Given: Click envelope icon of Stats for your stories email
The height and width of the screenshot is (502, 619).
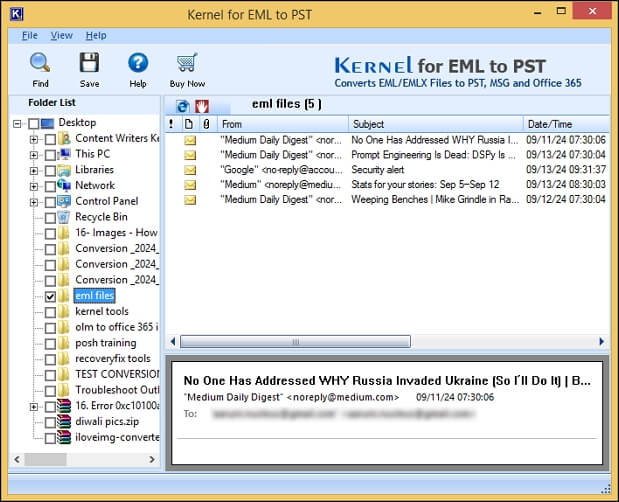Looking at the screenshot, I should coord(190,185).
